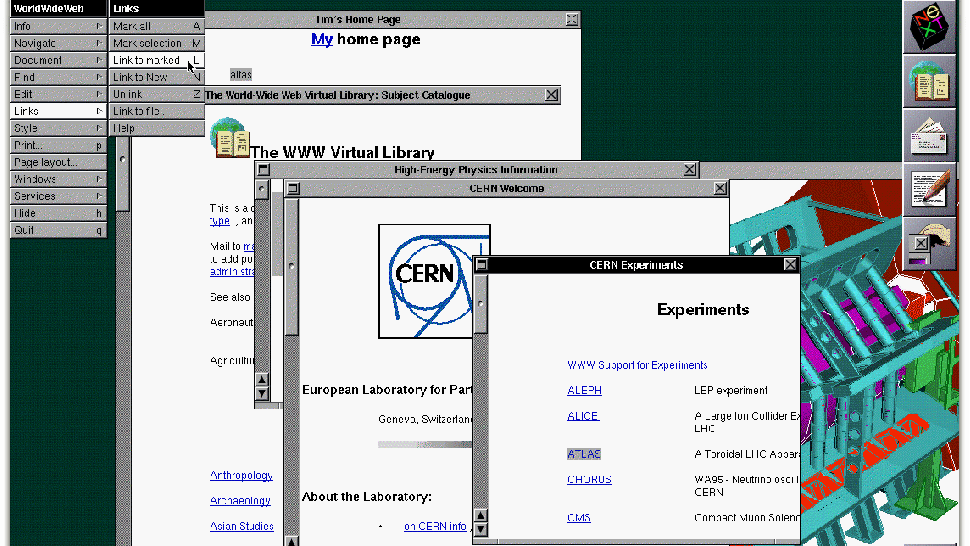970x546 pixels.
Task: Open the on CERN info link
Action: [435, 526]
